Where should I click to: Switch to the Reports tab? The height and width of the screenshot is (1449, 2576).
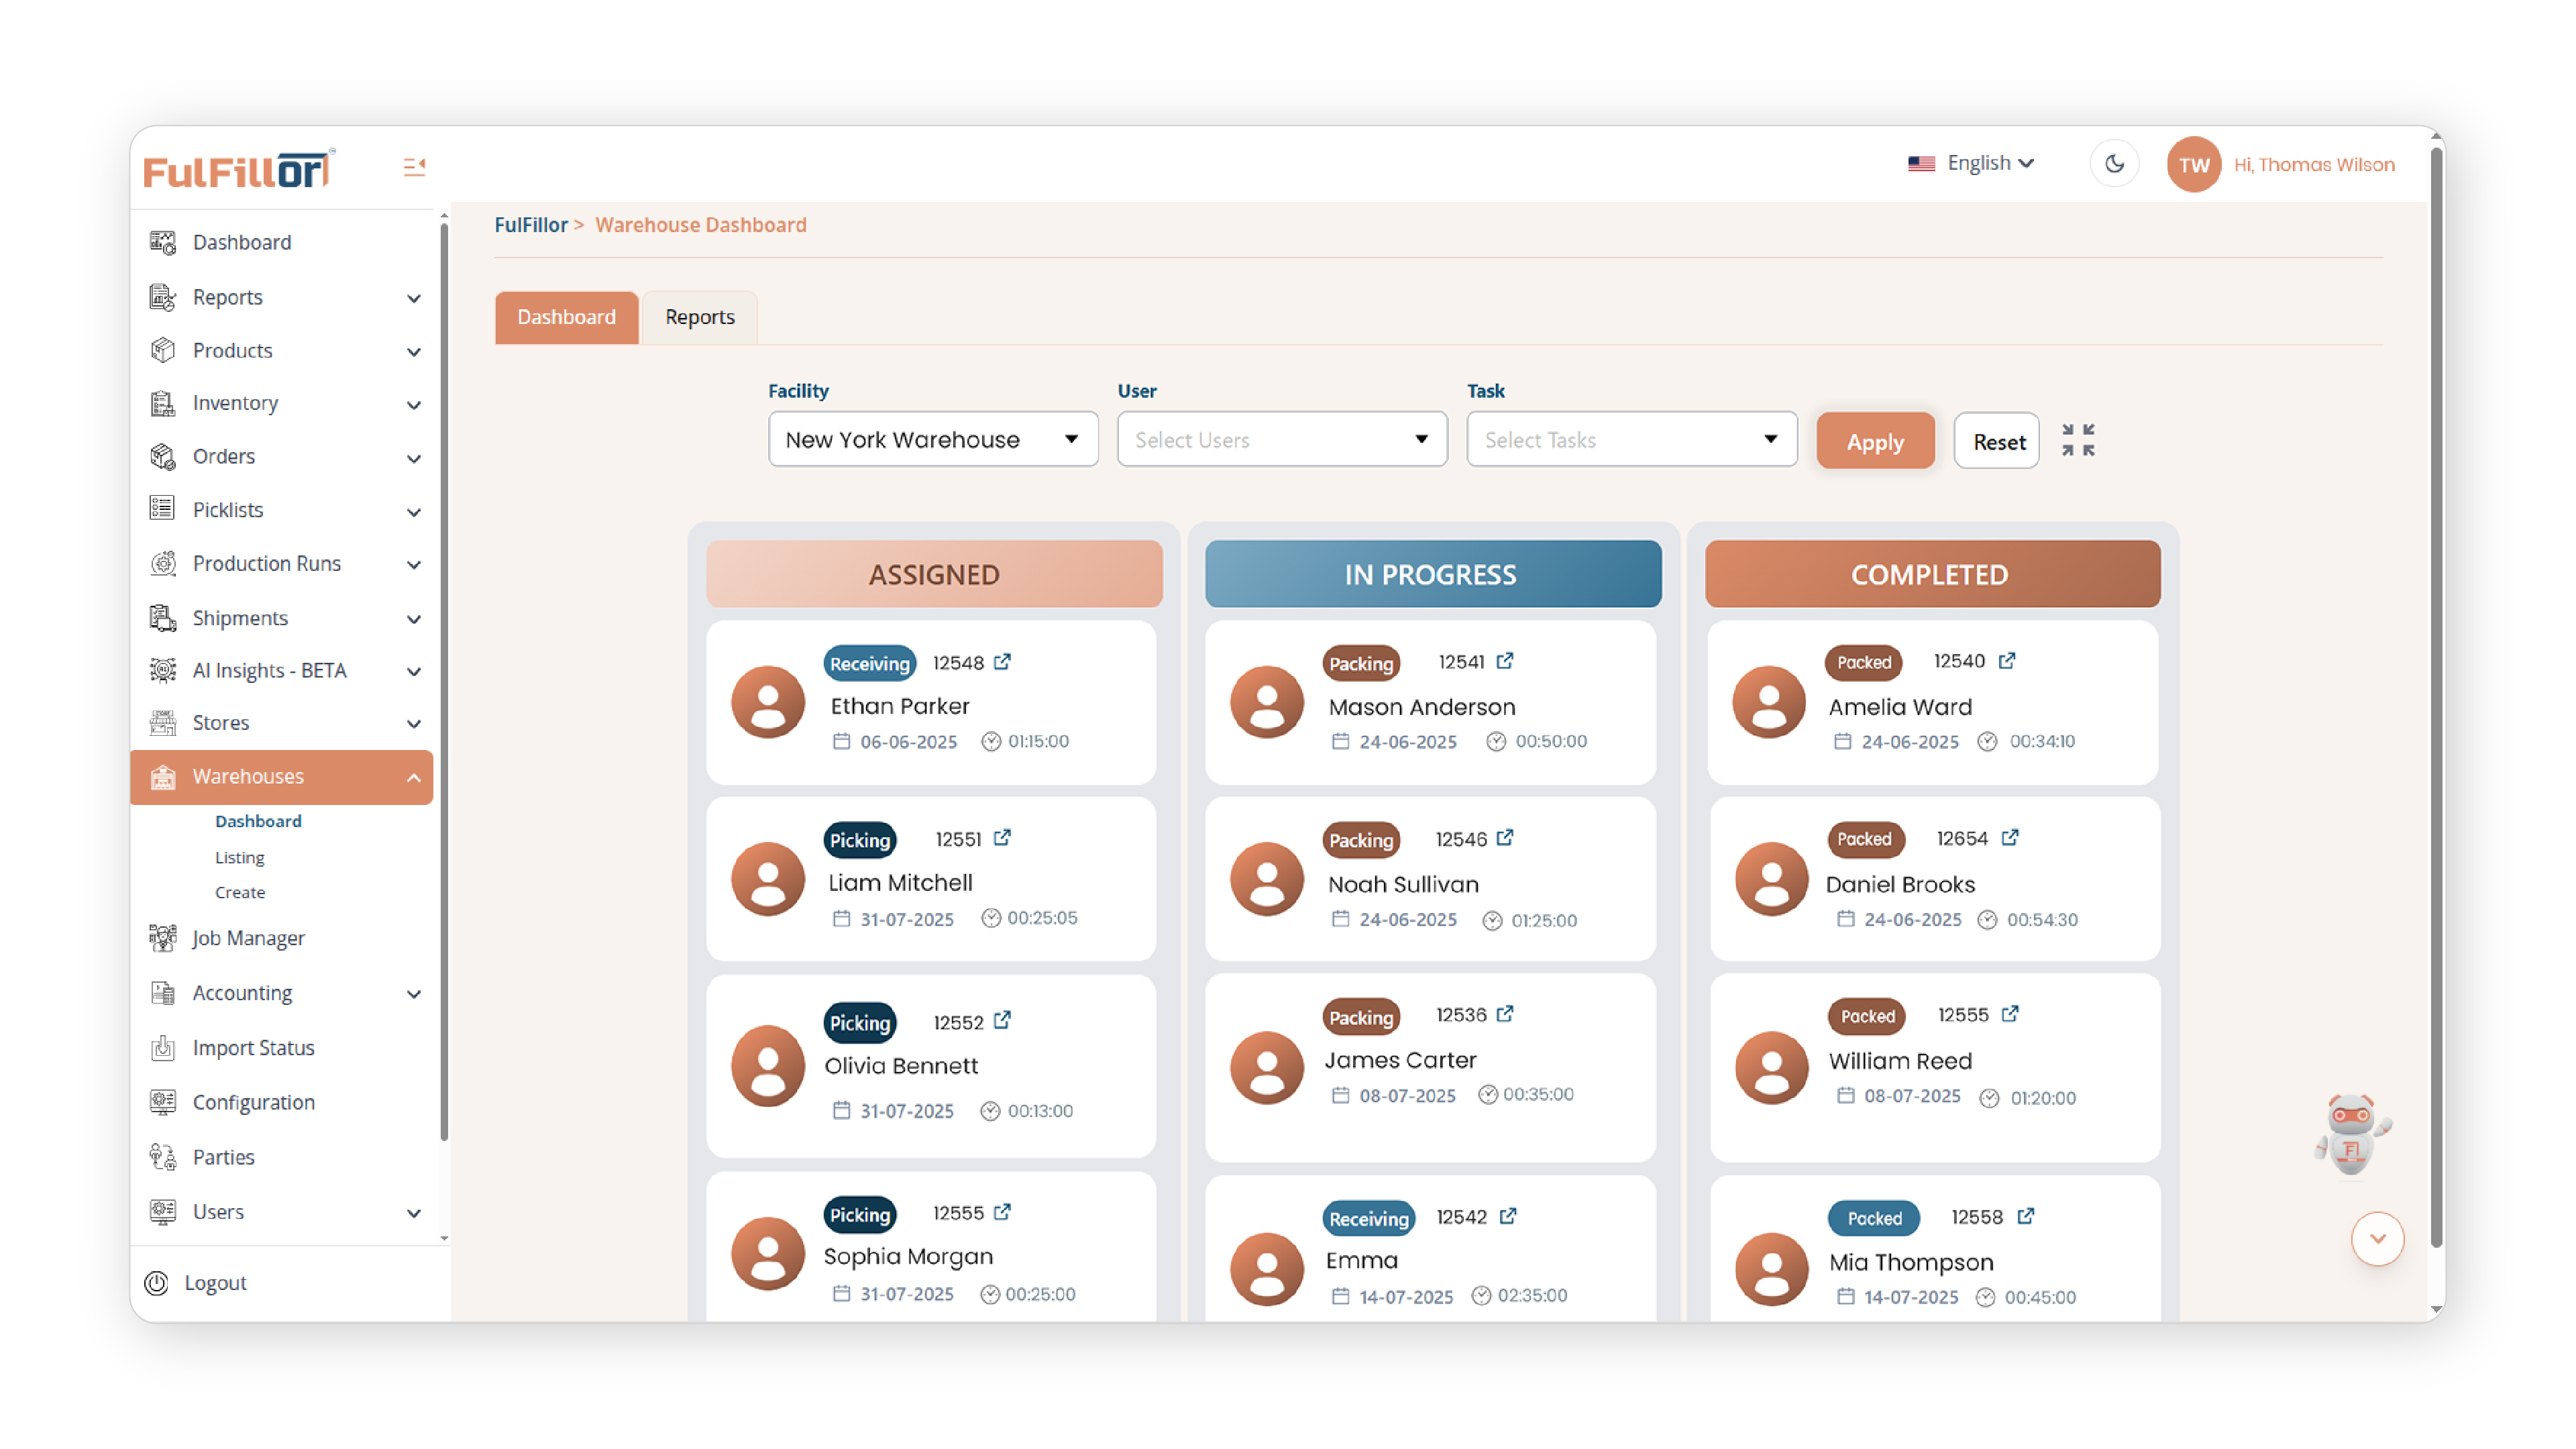(x=699, y=317)
